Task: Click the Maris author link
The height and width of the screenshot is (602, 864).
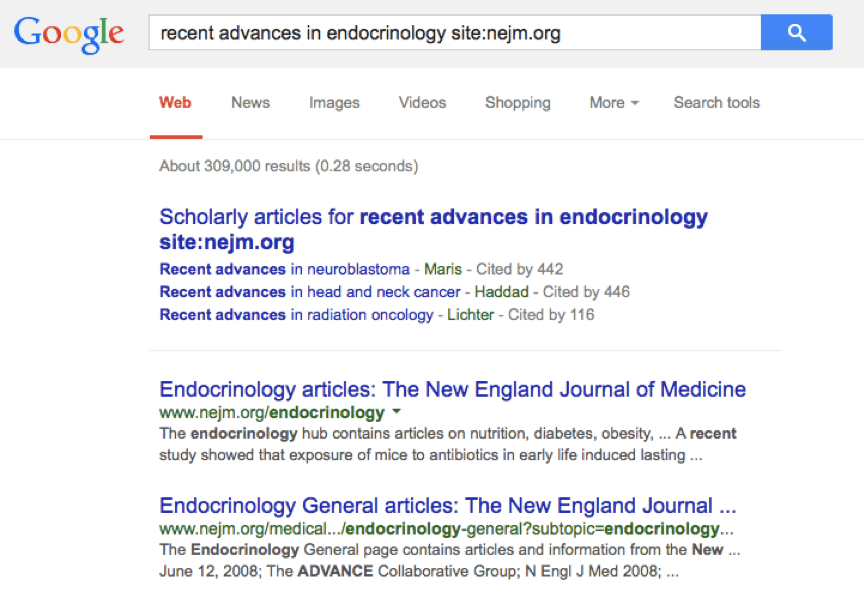Action: pos(442,269)
